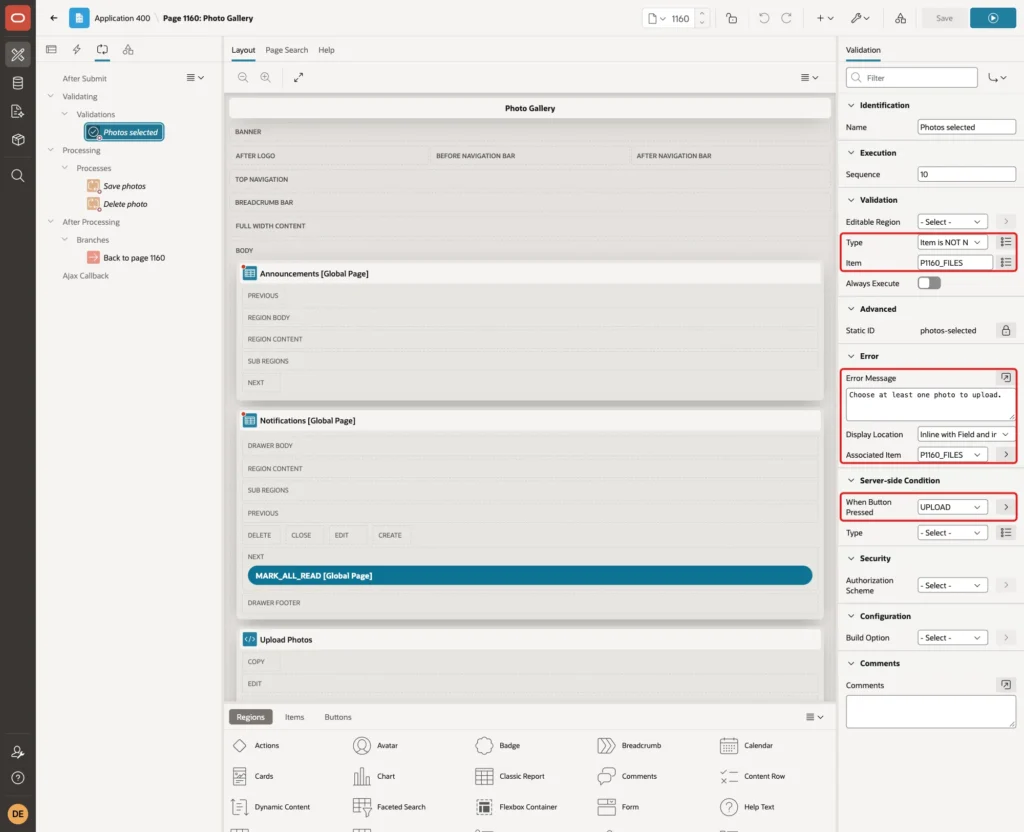The image size is (1024, 832).
Task: Click the lock icon beside Static ID
Action: click(1006, 330)
